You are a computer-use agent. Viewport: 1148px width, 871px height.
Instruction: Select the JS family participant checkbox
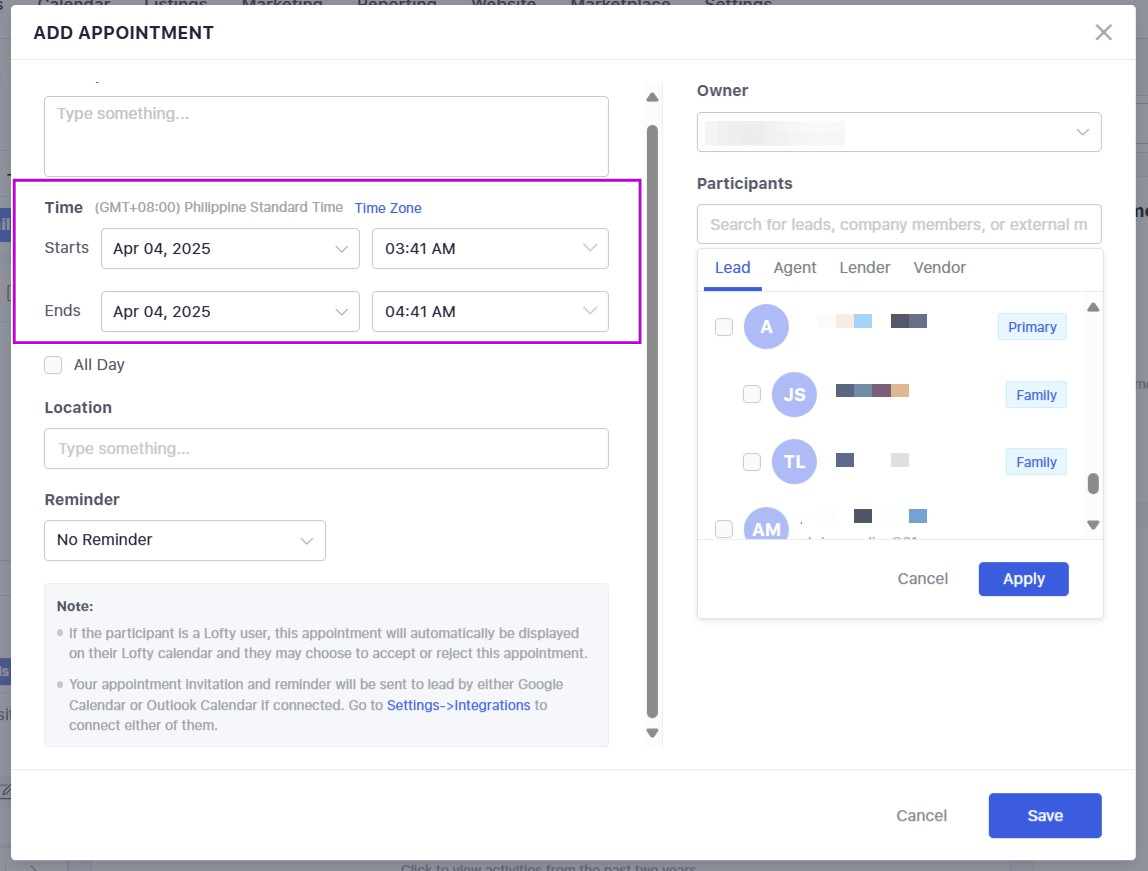point(752,395)
